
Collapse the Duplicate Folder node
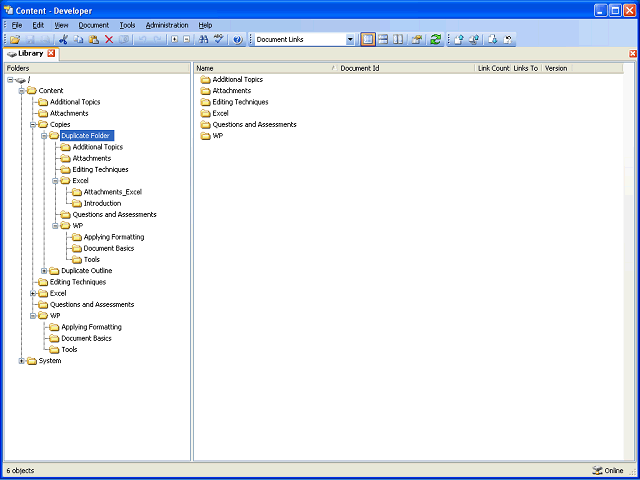44,136
